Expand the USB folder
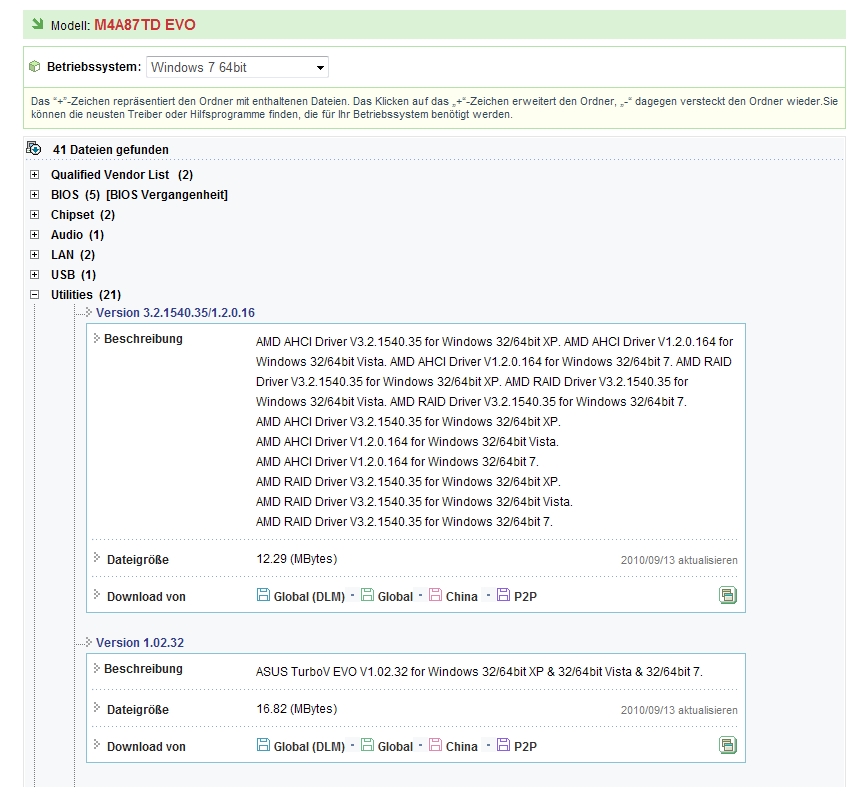The image size is (852, 795). coord(35,274)
